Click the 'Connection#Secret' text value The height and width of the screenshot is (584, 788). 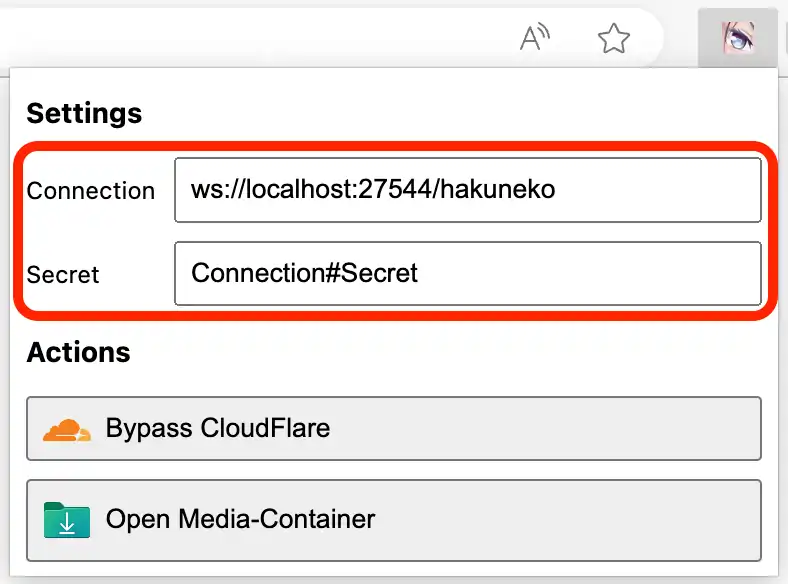coord(304,272)
